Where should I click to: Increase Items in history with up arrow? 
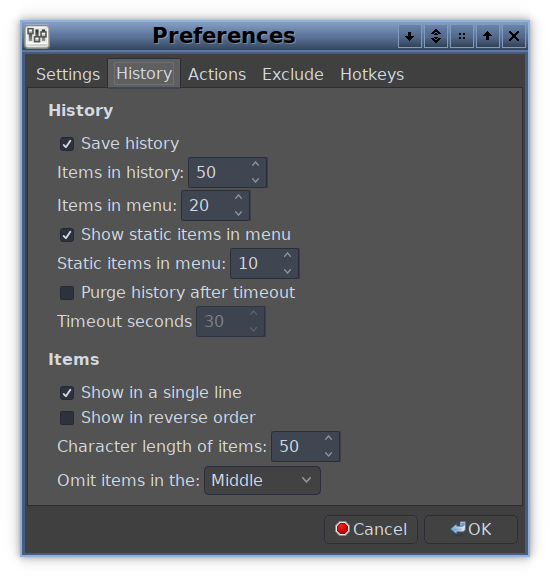[x=255, y=164]
